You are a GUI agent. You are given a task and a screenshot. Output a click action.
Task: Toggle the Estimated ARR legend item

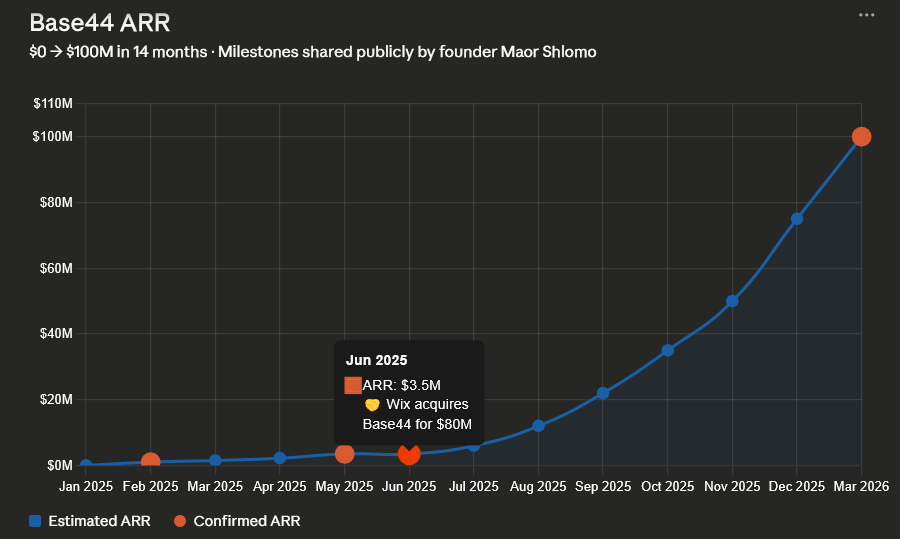coord(90,521)
